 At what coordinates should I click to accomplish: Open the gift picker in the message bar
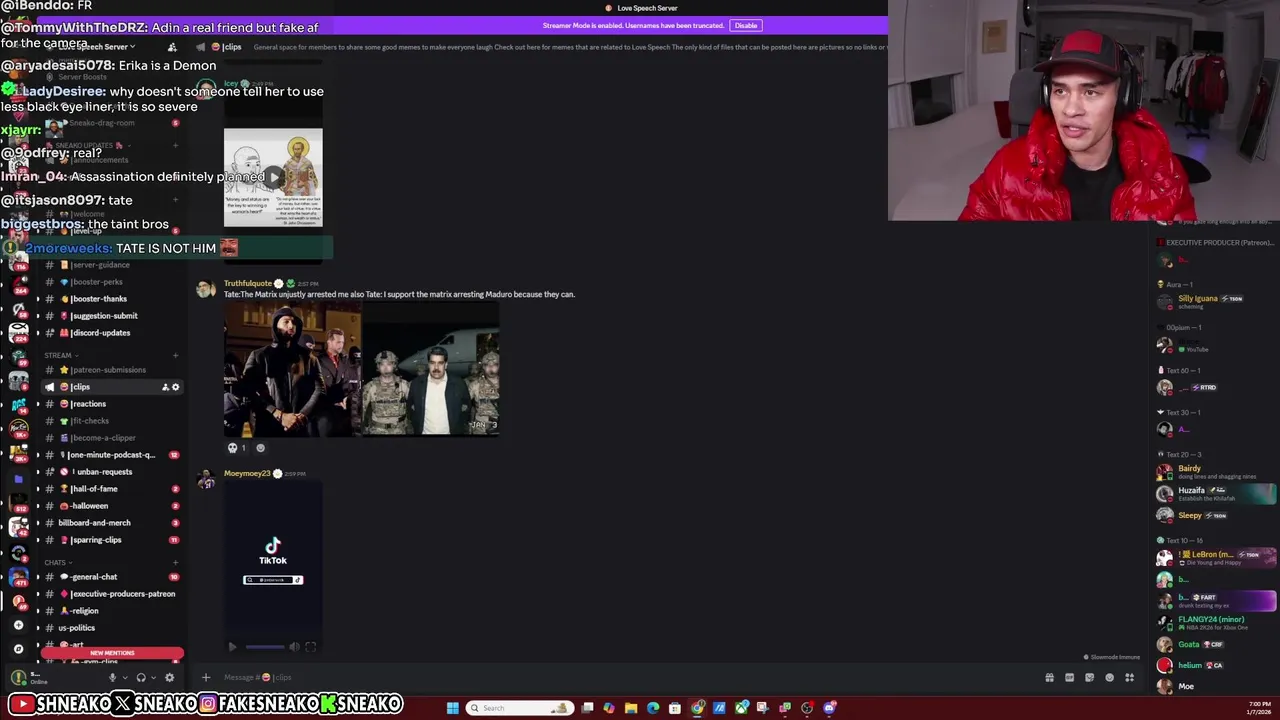point(1049,677)
